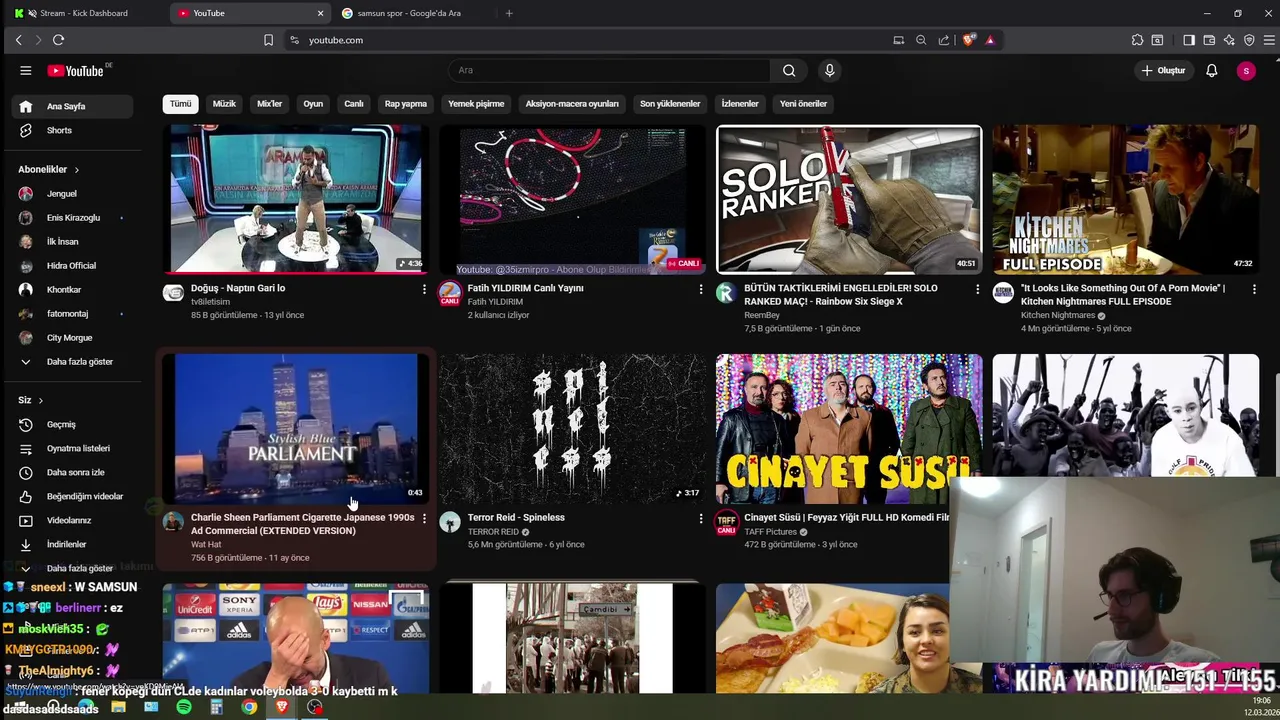Bookmark this page

click(x=268, y=40)
